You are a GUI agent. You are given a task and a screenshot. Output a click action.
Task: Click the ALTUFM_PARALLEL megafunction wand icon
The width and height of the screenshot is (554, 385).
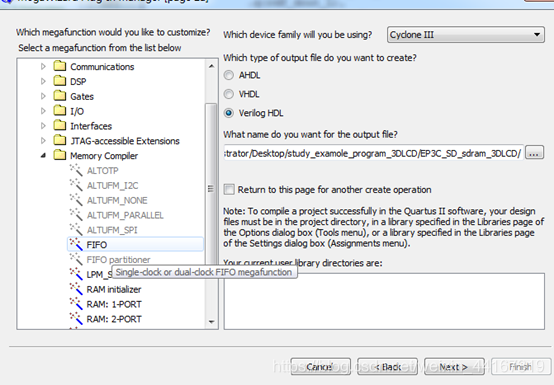[76, 214]
